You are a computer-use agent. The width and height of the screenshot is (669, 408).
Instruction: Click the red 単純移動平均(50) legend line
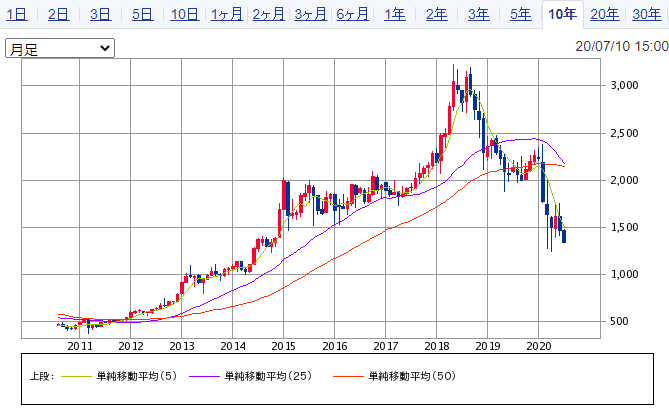pyautogui.click(x=349, y=376)
